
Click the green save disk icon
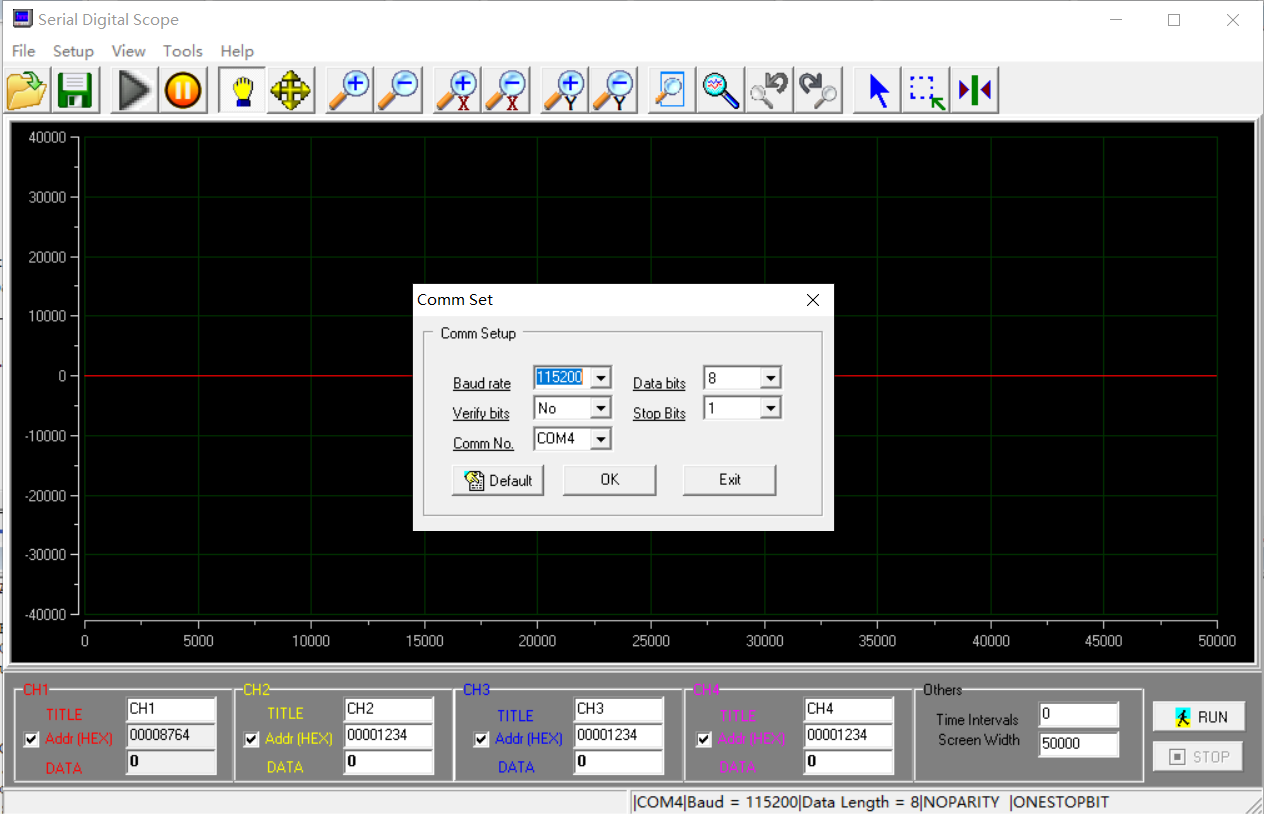(x=75, y=91)
